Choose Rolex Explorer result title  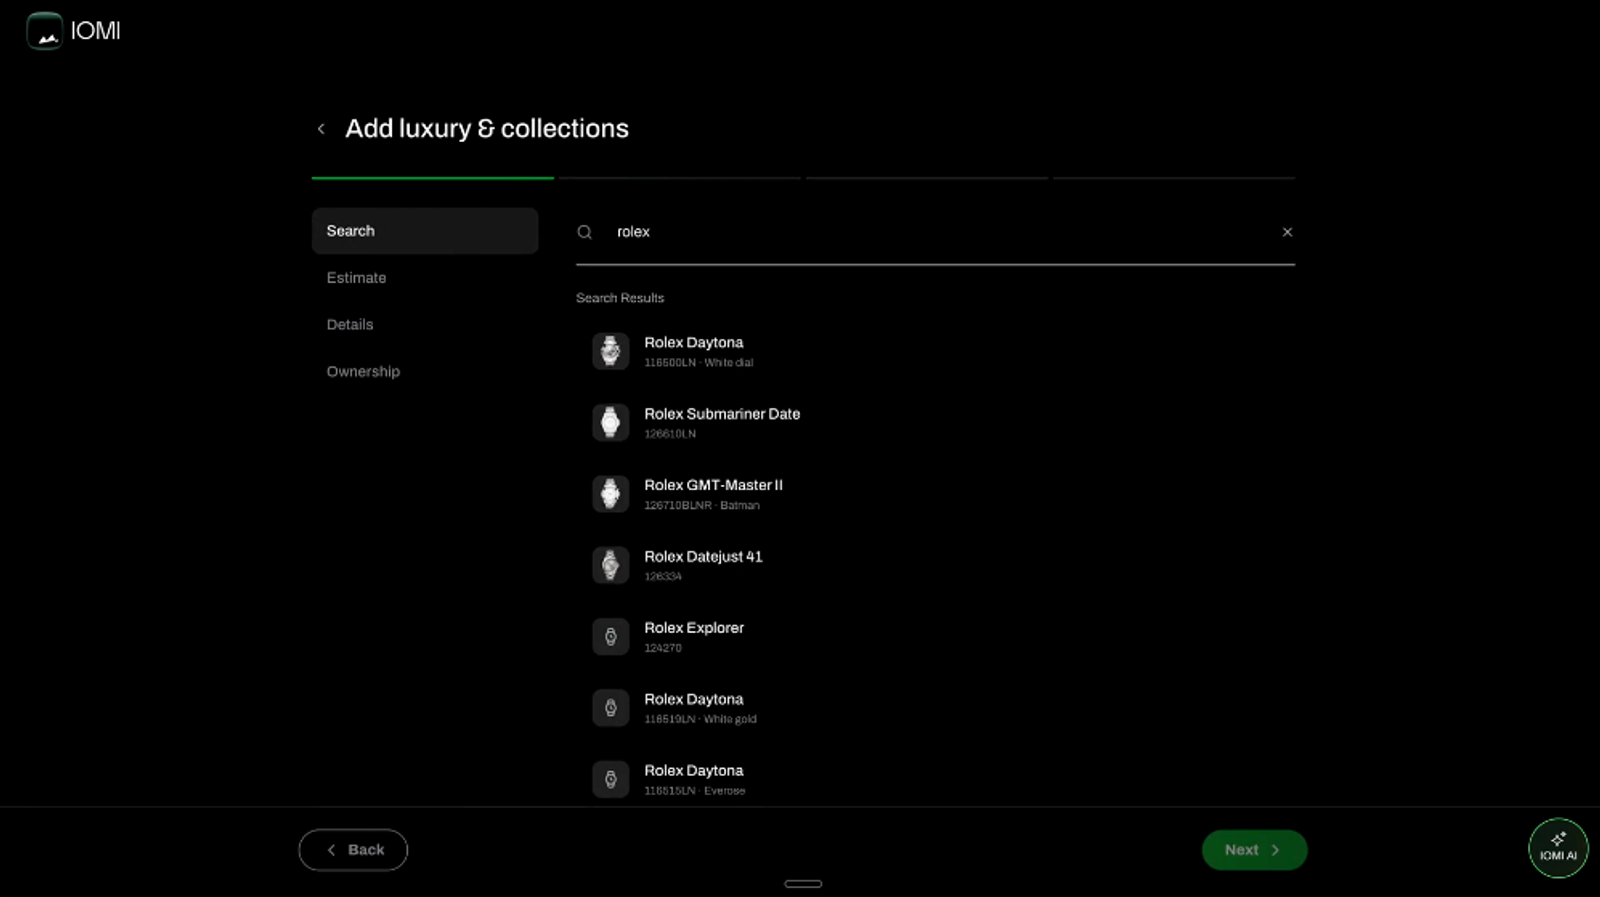click(x=694, y=628)
